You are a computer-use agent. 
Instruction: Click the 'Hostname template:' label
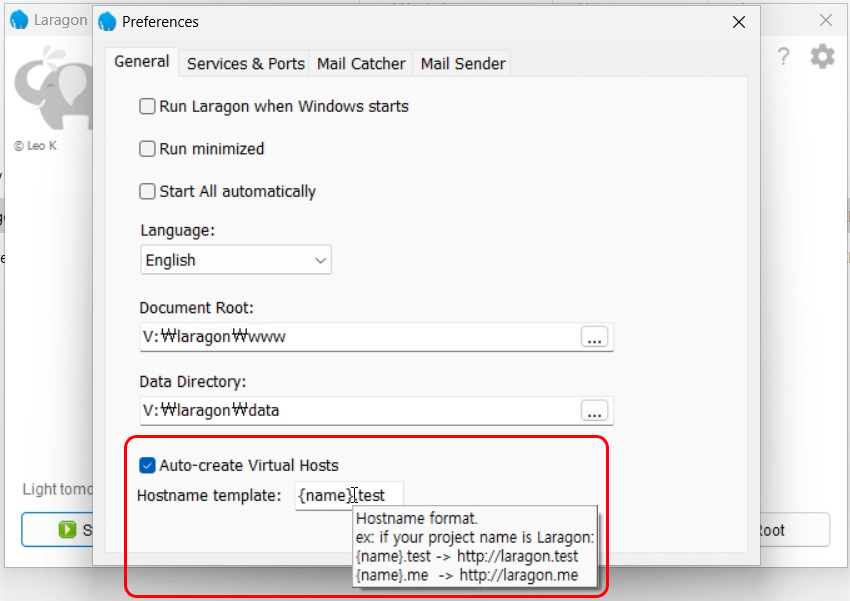pyautogui.click(x=209, y=495)
